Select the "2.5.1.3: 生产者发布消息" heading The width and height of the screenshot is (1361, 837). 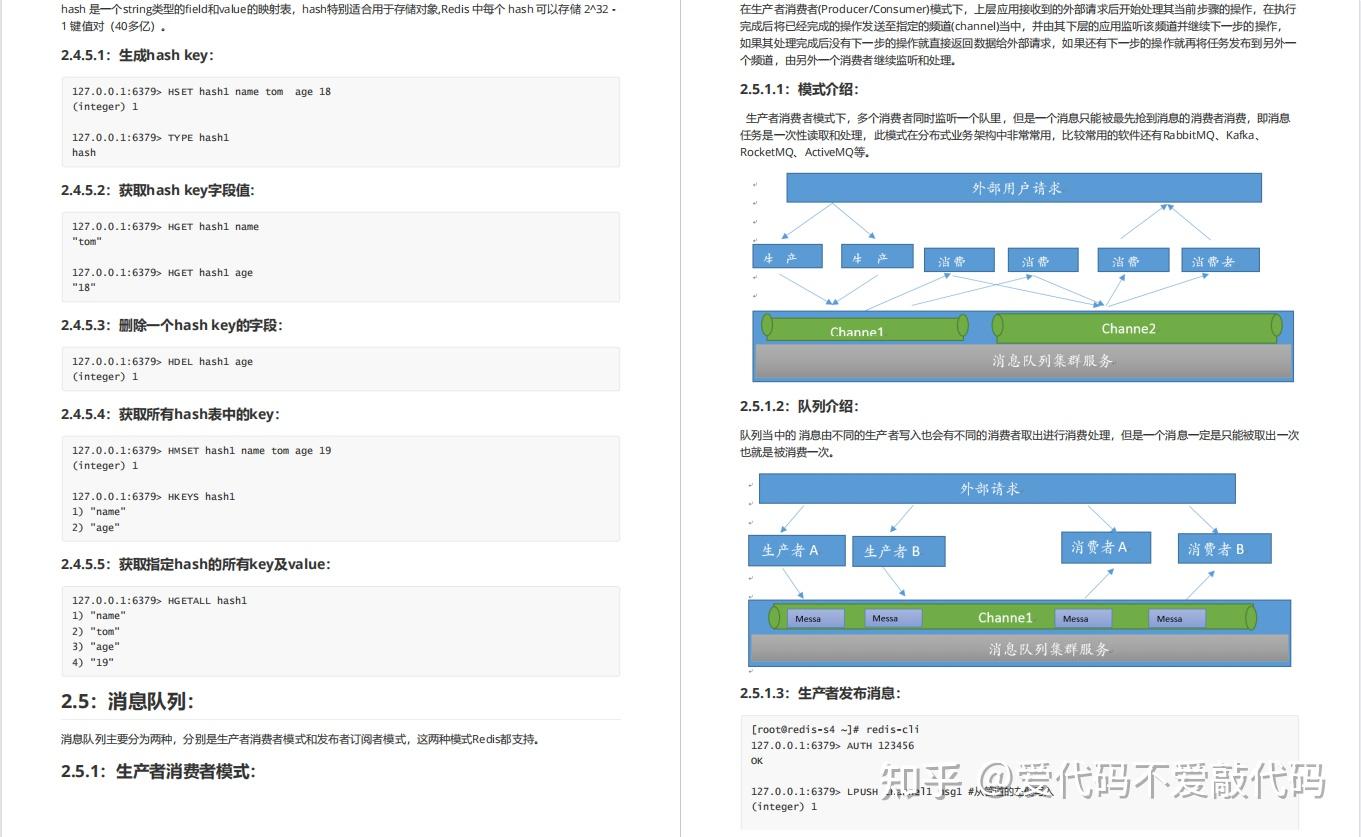coord(820,692)
